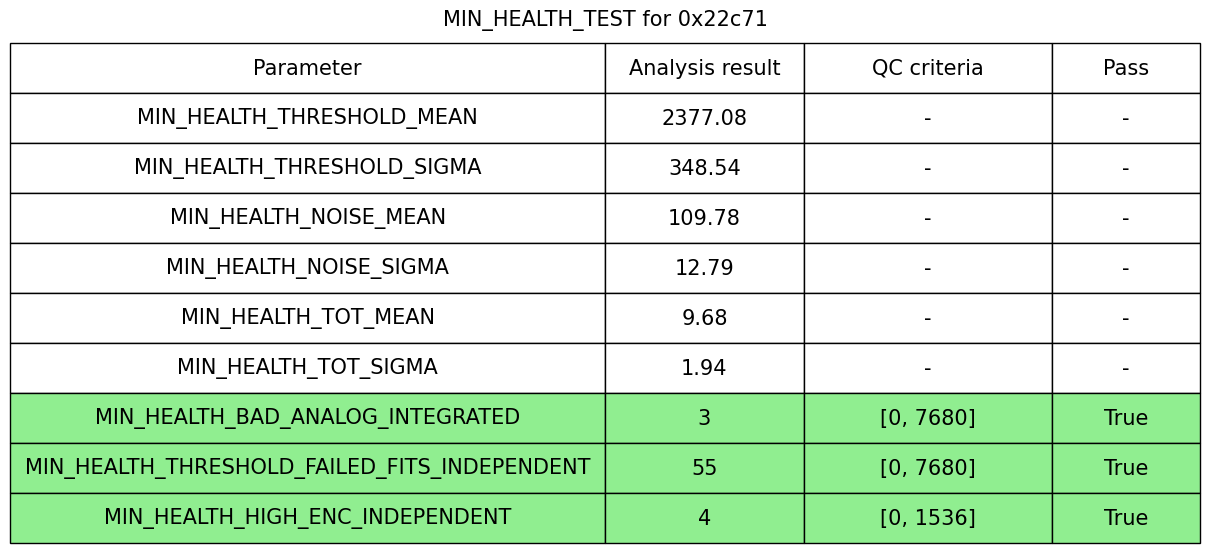Viewport: 1210px width, 553px height.
Task: Click the MIN_HEALTH_NOISE_SIGMA parameter cell
Action: (x=307, y=268)
